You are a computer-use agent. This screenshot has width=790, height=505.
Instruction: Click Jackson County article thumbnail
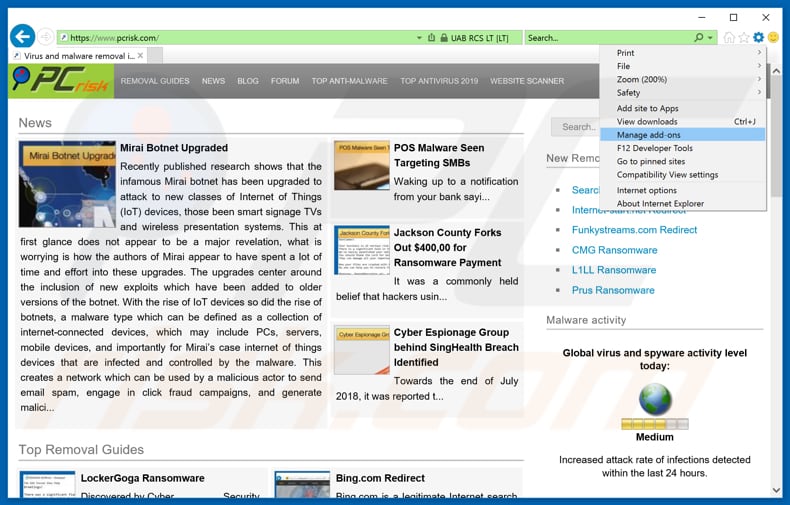(x=362, y=250)
